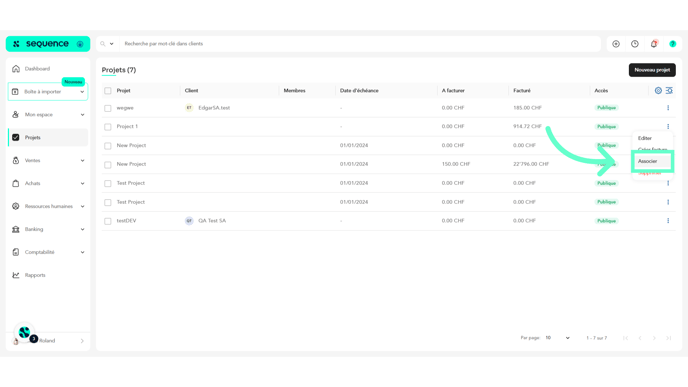Viewport: 688px width, 387px height.
Task: Click the Ventes money bag icon
Action: click(x=16, y=161)
